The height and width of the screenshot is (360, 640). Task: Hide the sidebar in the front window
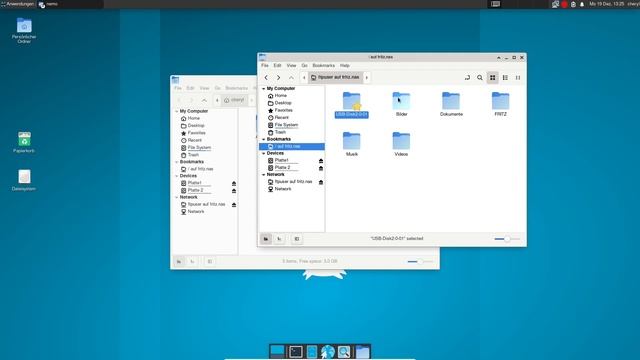tap(297, 239)
